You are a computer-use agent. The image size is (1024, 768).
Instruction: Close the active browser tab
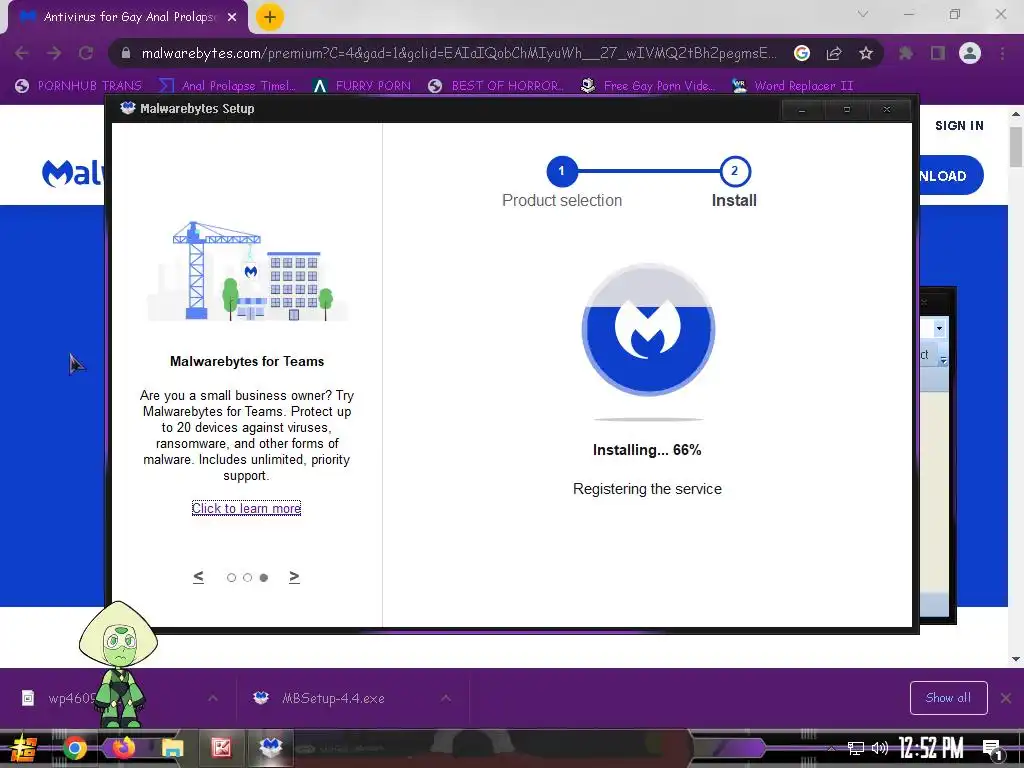pyautogui.click(x=232, y=17)
